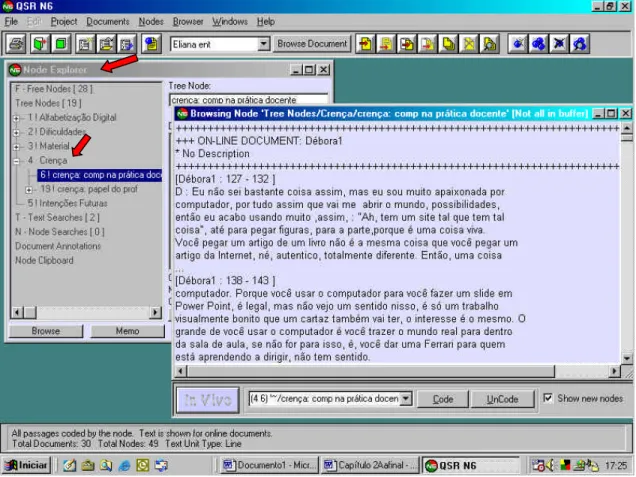The image size is (636, 477).
Task: Open the File menu
Action: (x=11, y=21)
